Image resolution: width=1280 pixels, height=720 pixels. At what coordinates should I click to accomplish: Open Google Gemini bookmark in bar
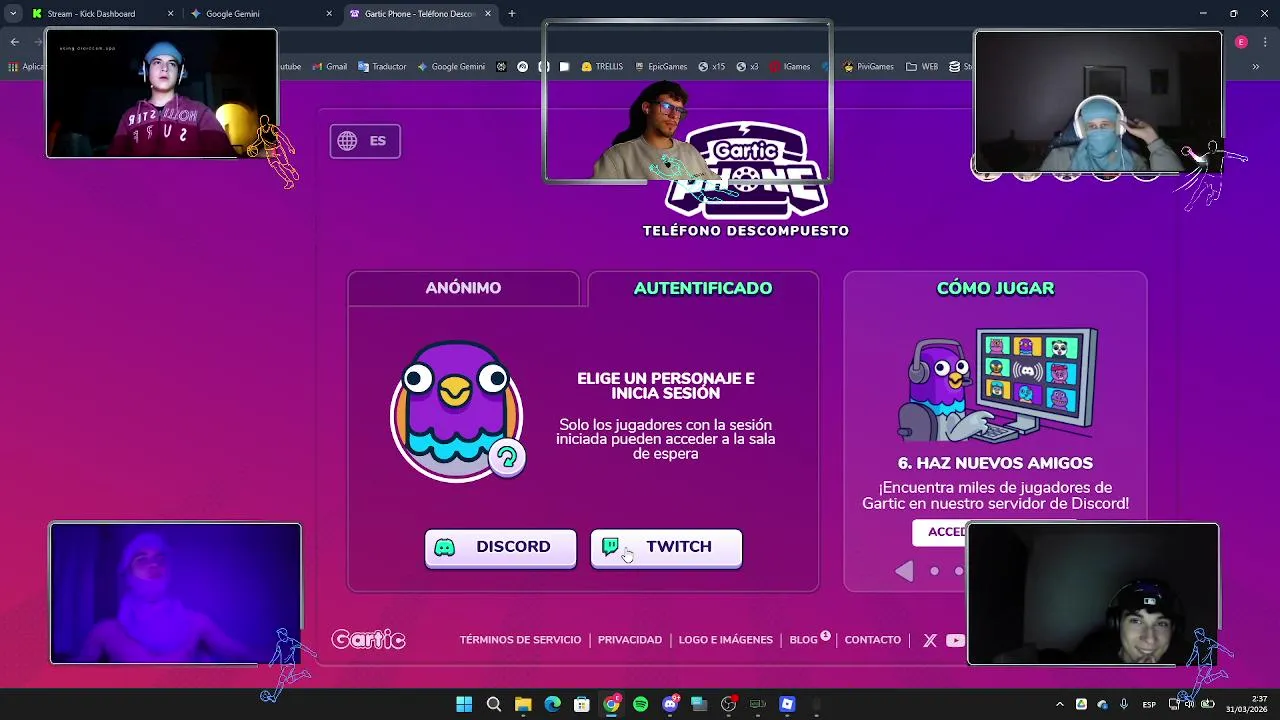[451, 67]
